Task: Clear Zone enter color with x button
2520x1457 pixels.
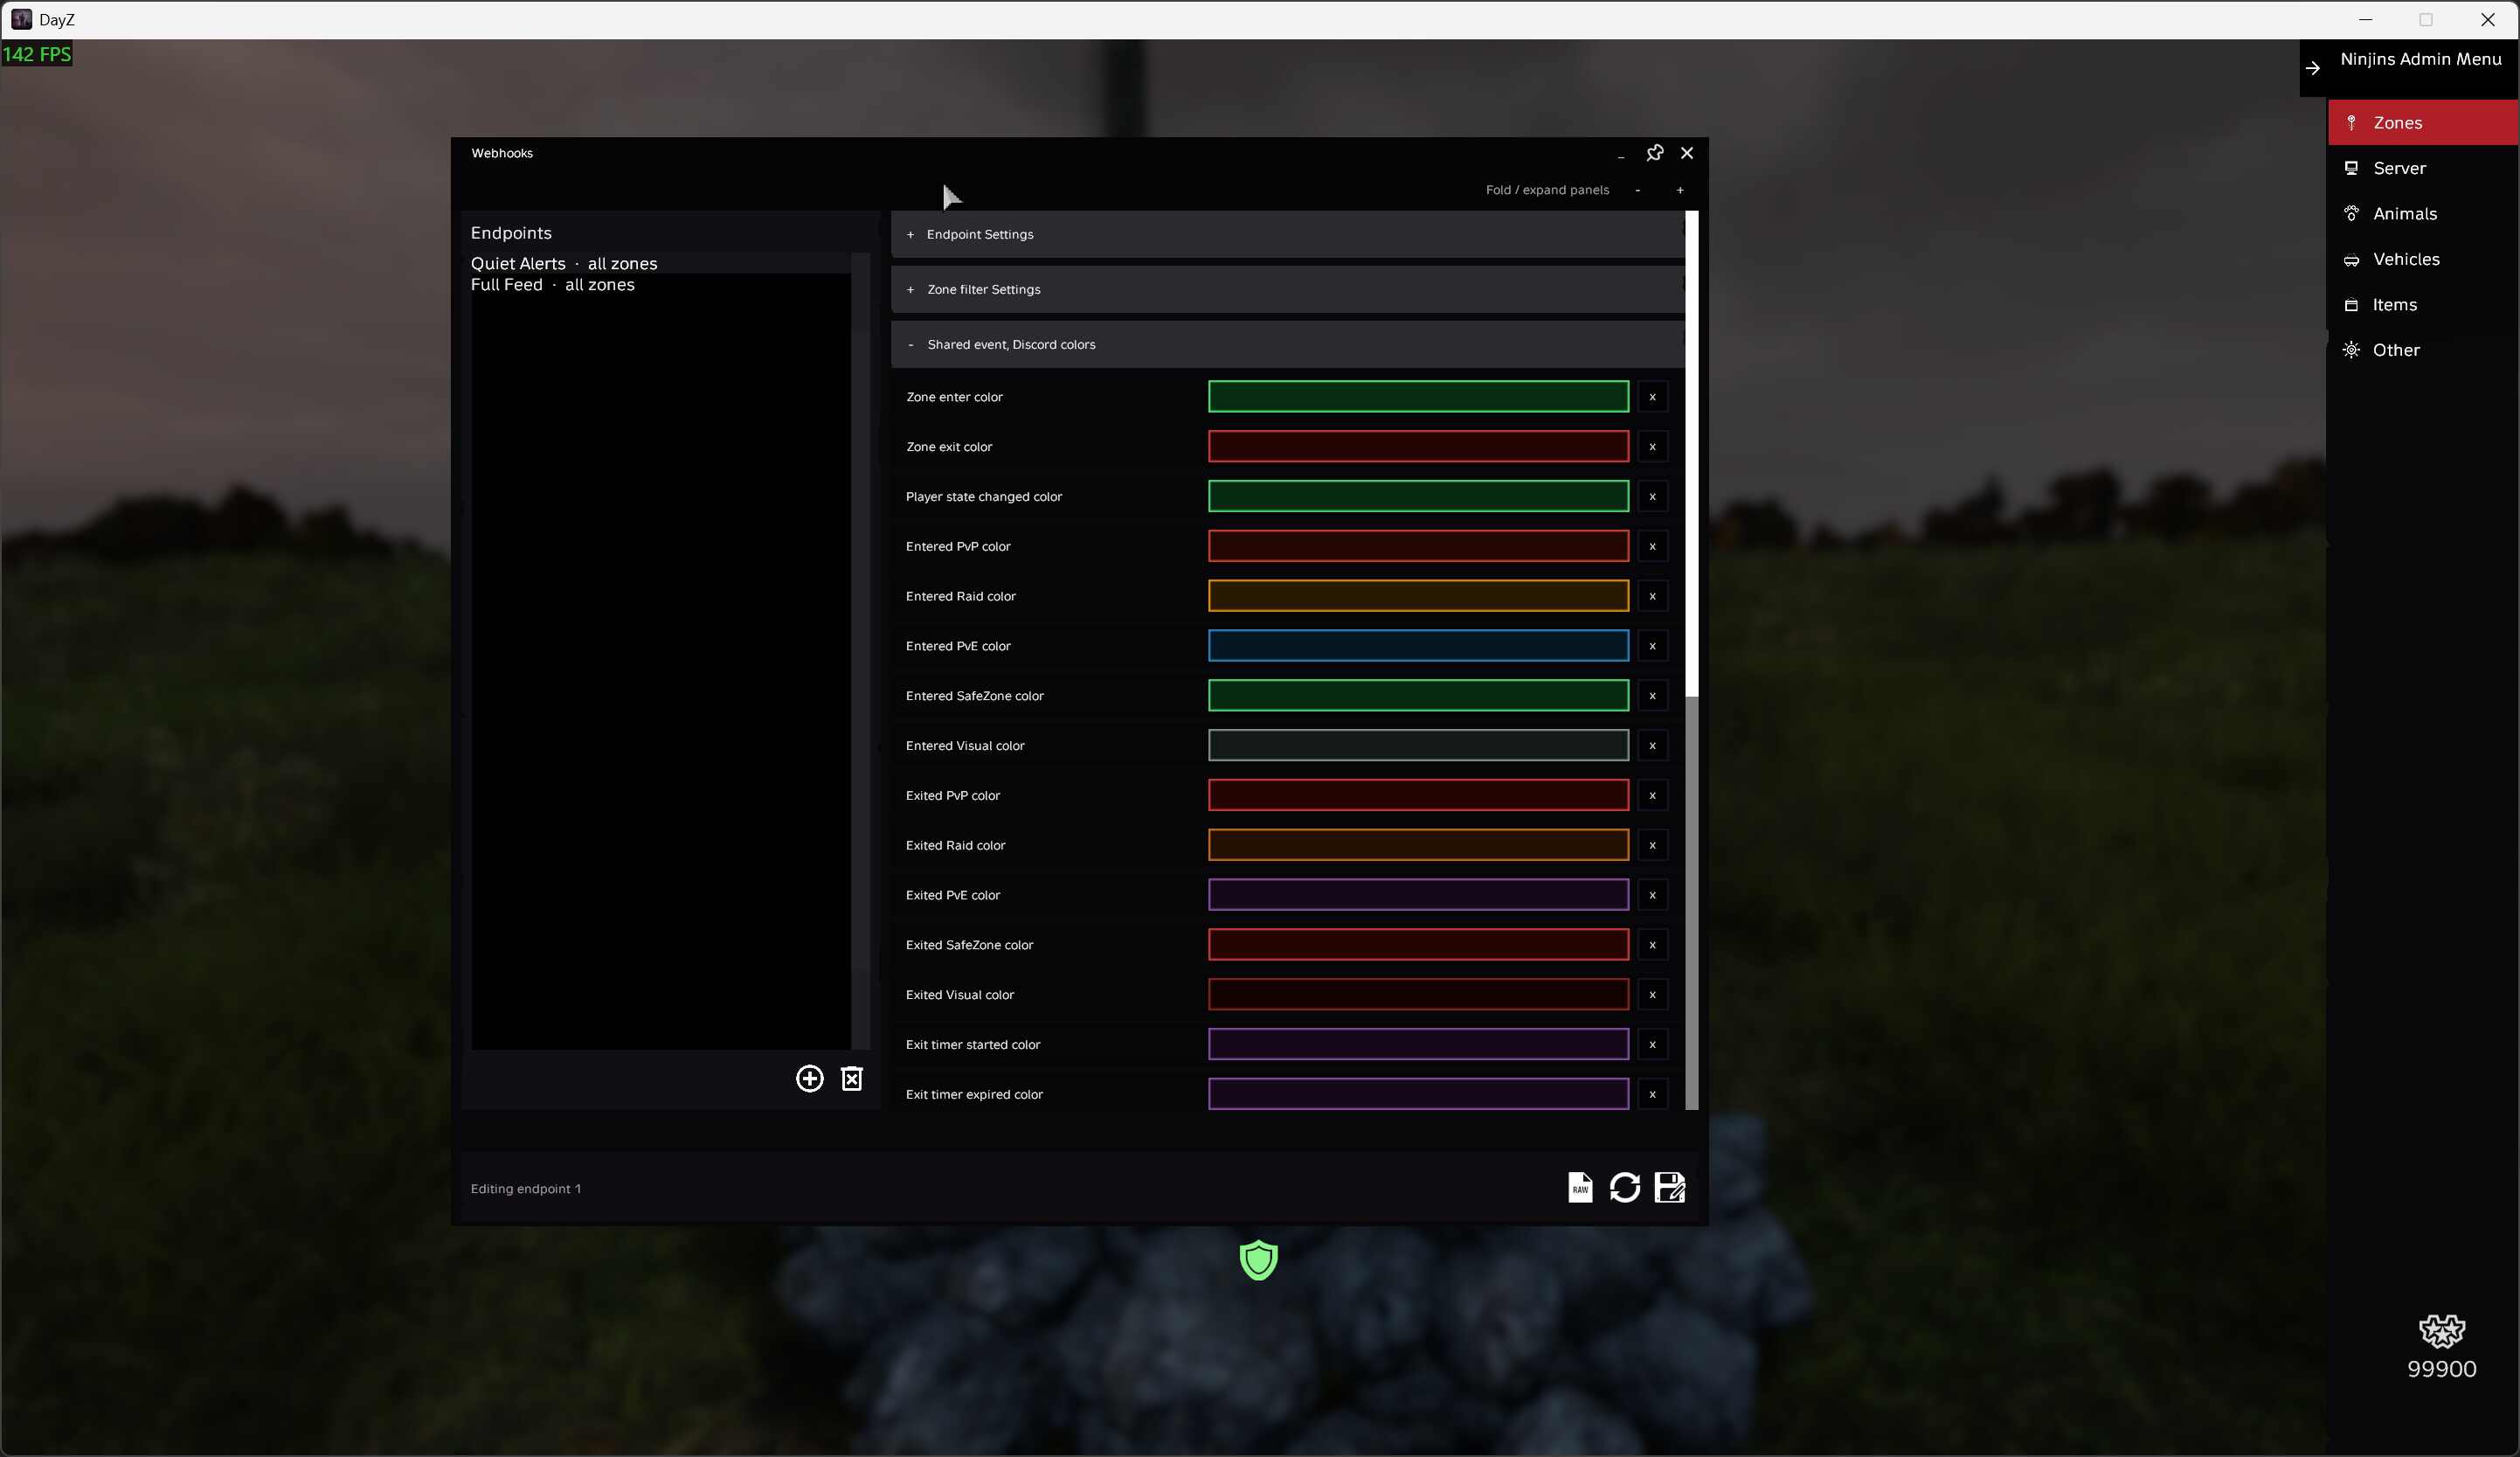Action: 1653,397
